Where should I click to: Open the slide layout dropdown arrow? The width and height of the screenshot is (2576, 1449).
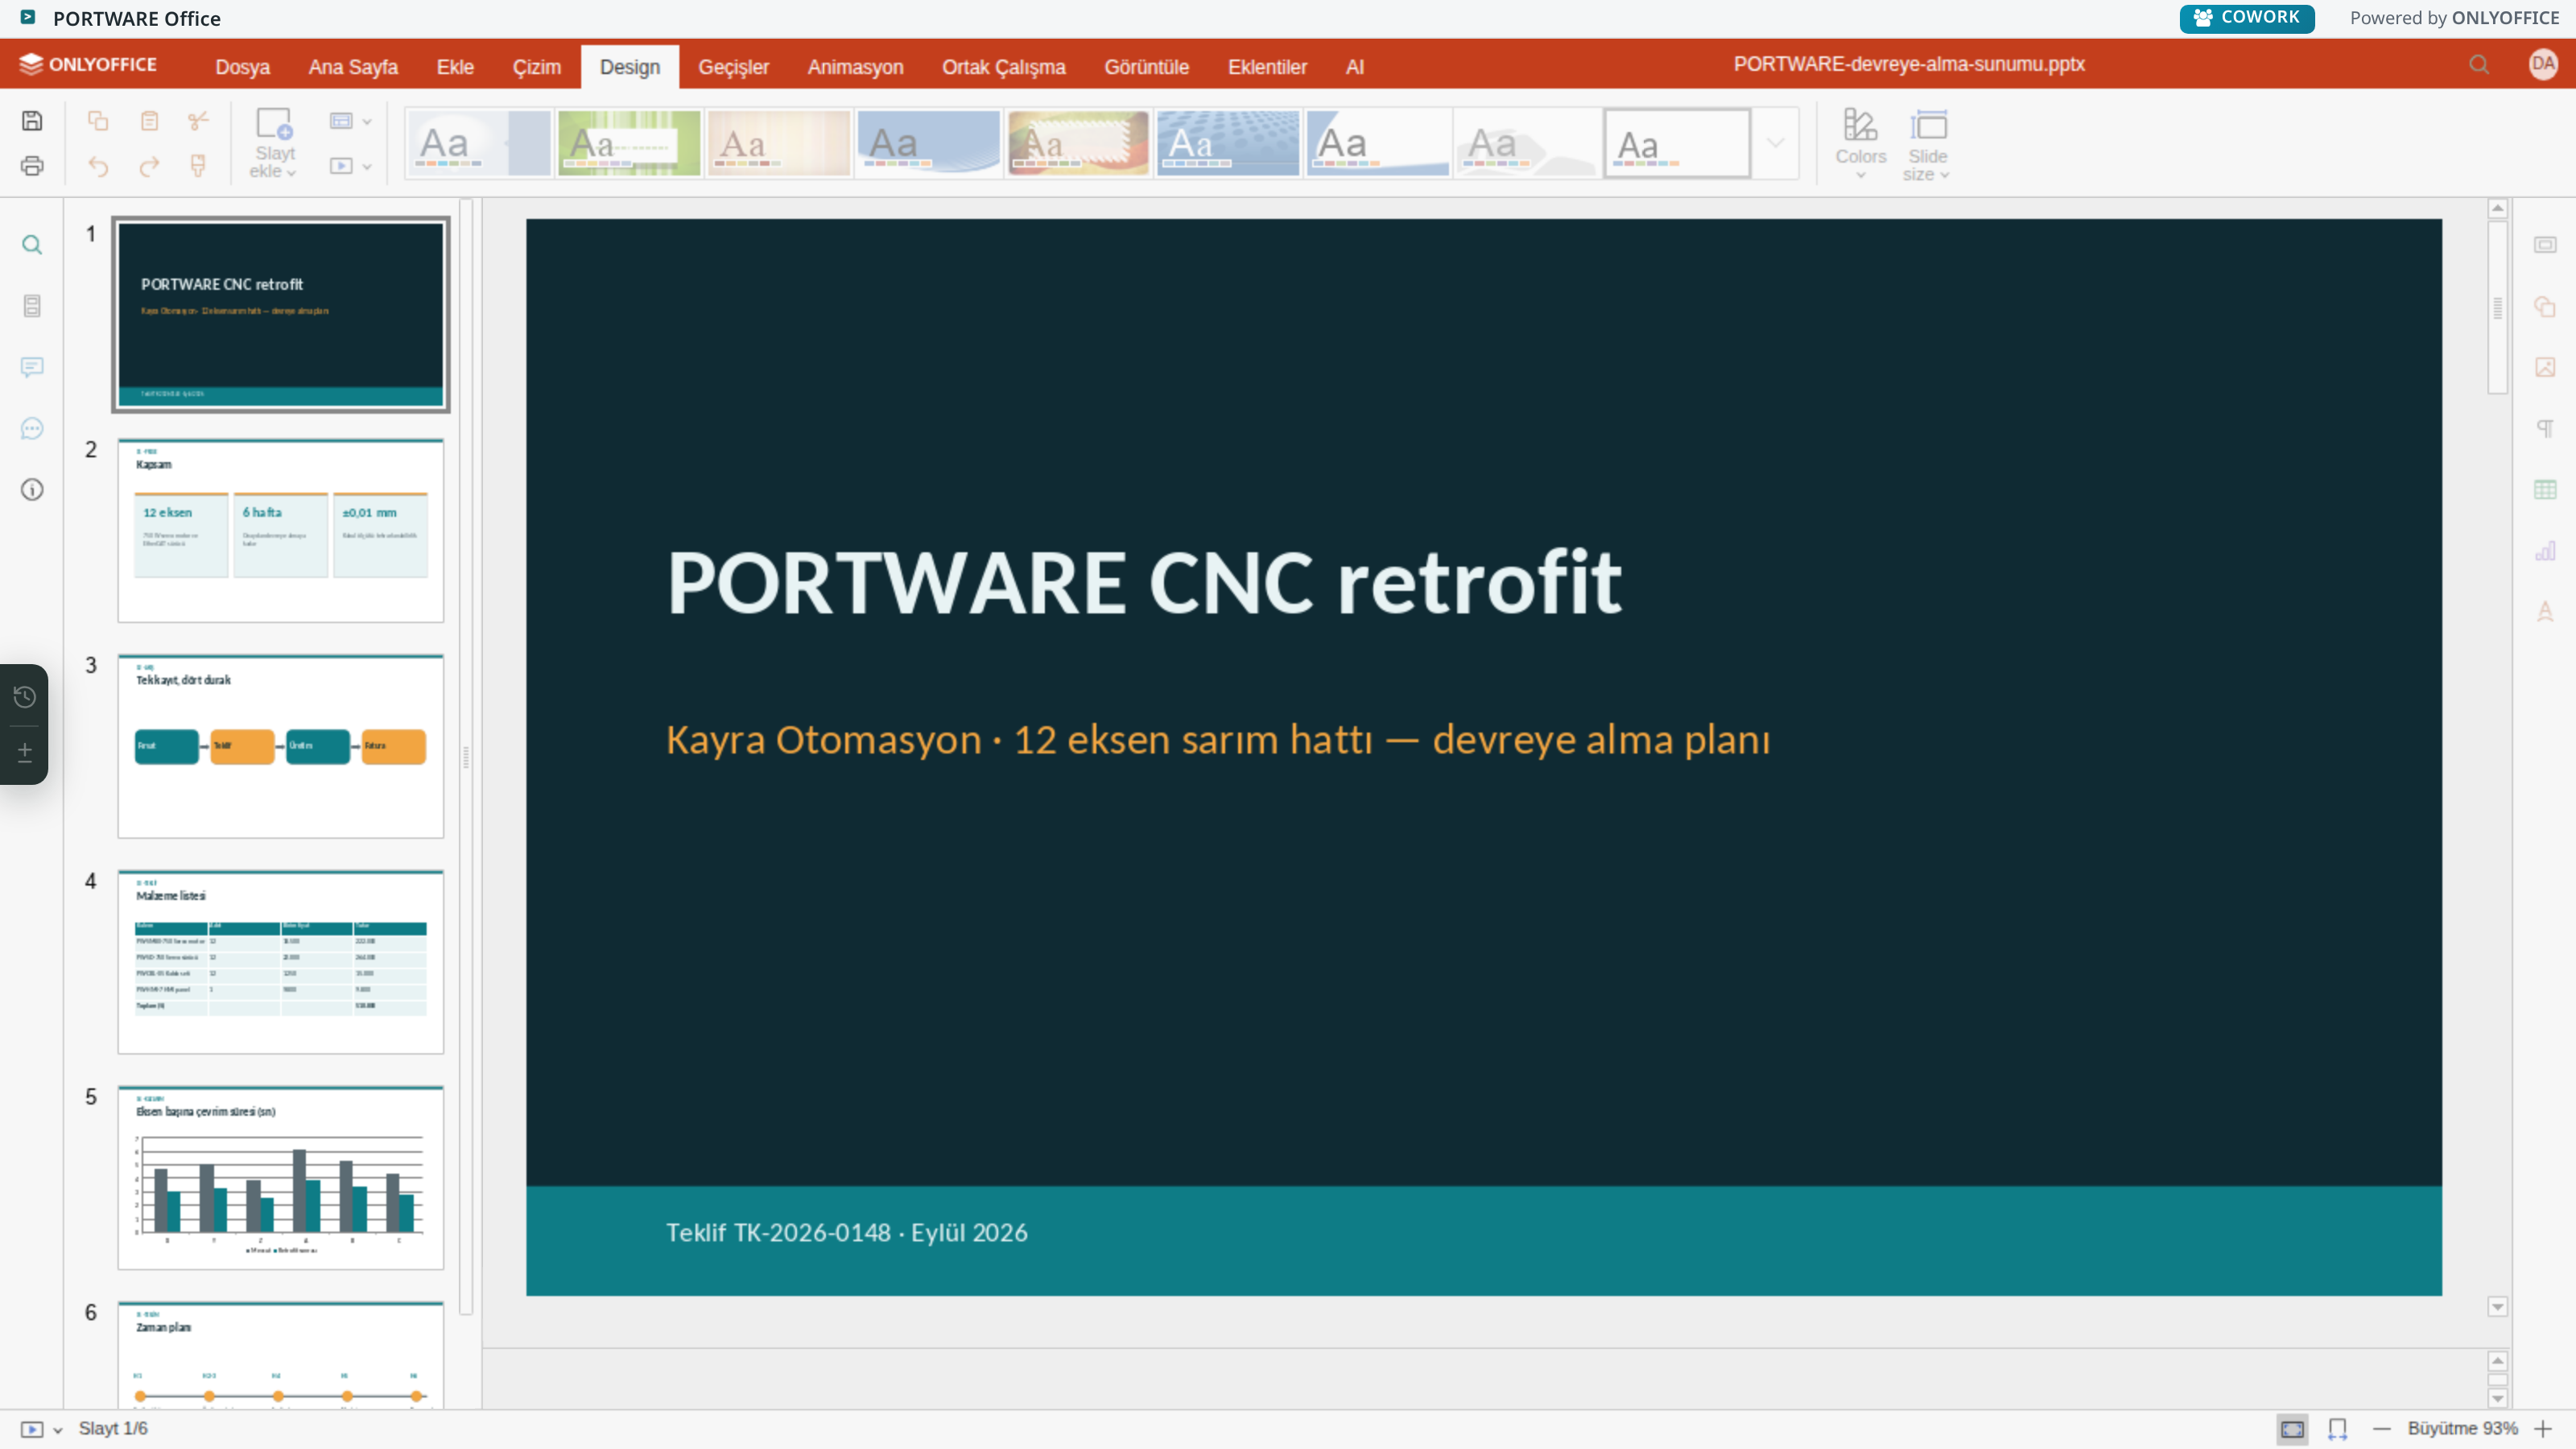tap(367, 121)
